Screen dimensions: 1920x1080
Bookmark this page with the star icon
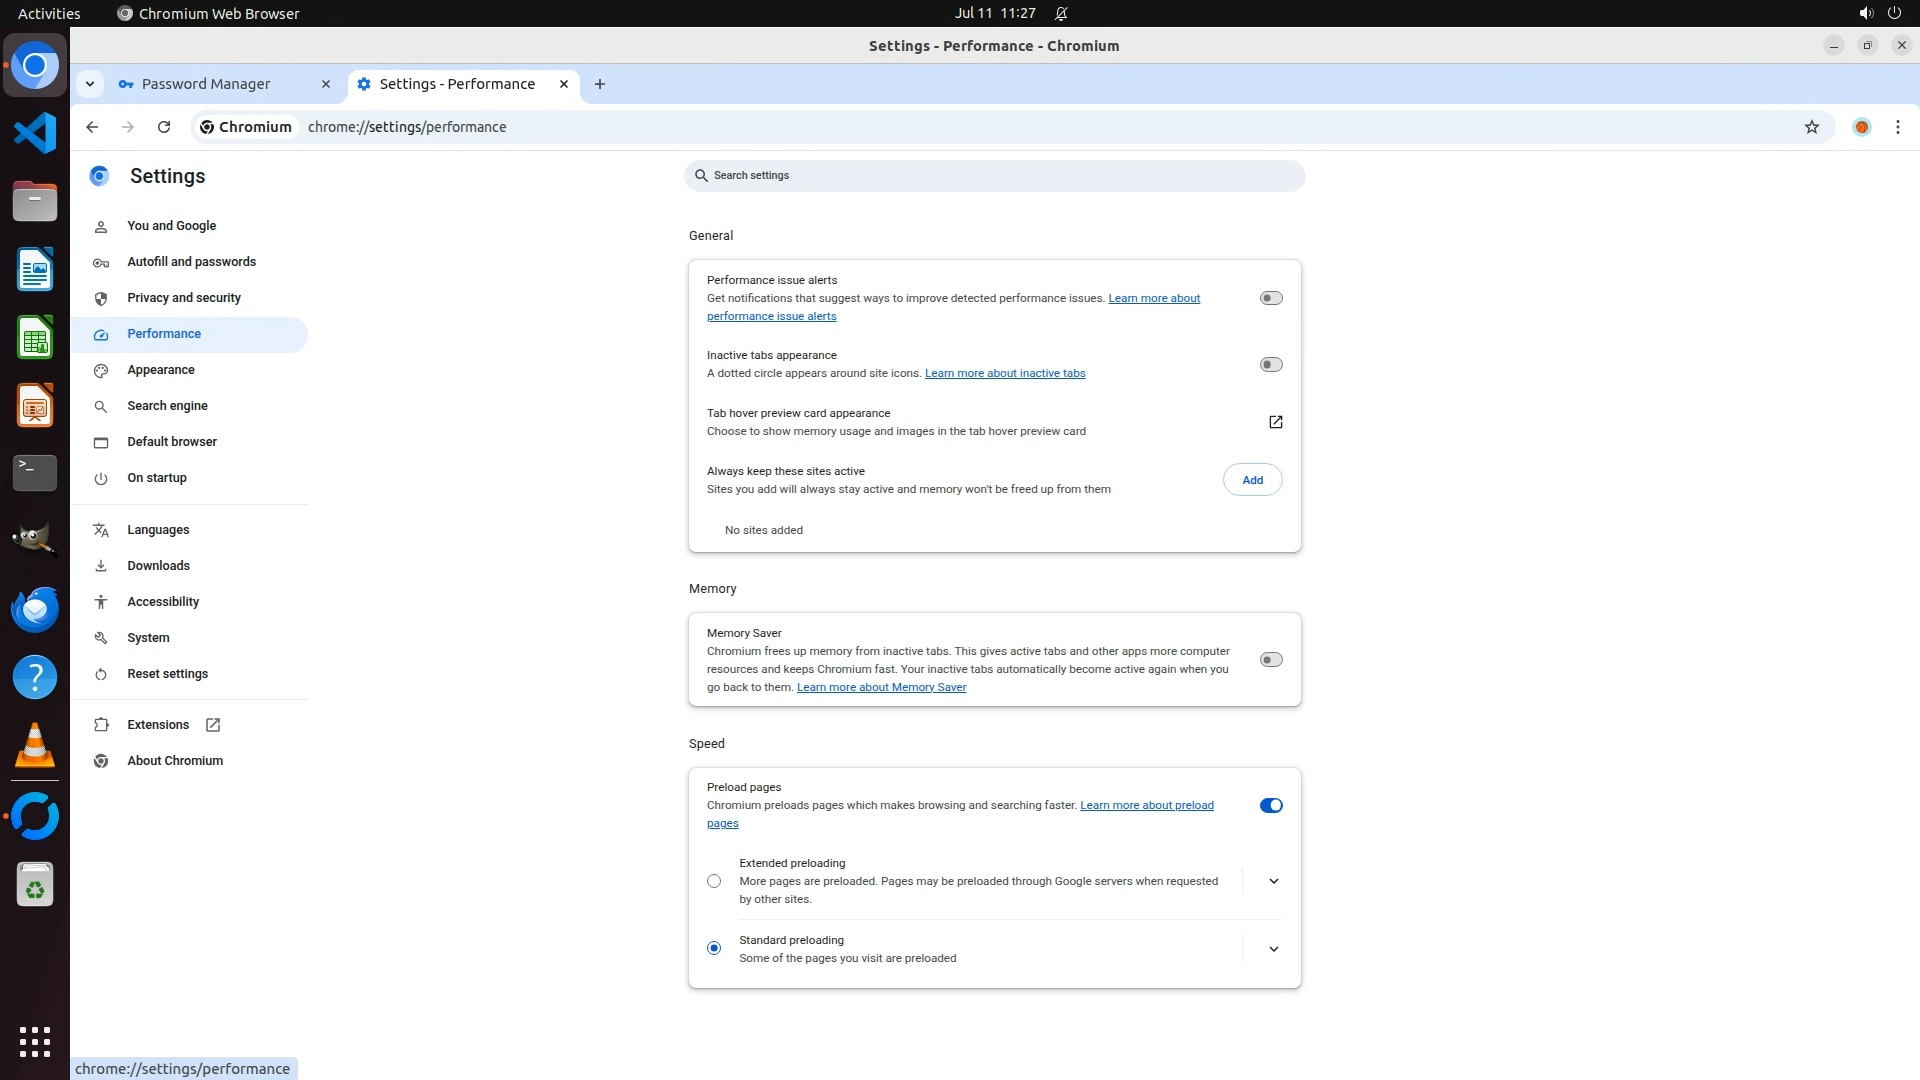tap(1811, 127)
